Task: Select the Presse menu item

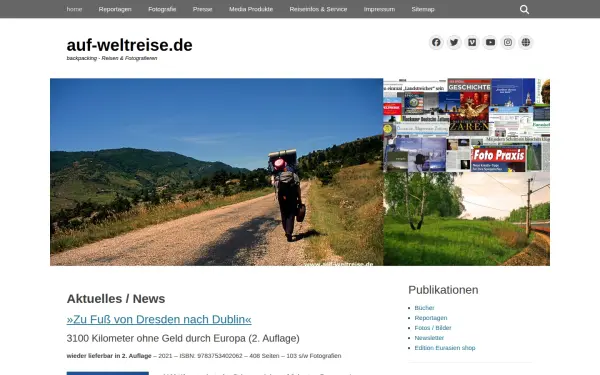Action: click(x=202, y=9)
